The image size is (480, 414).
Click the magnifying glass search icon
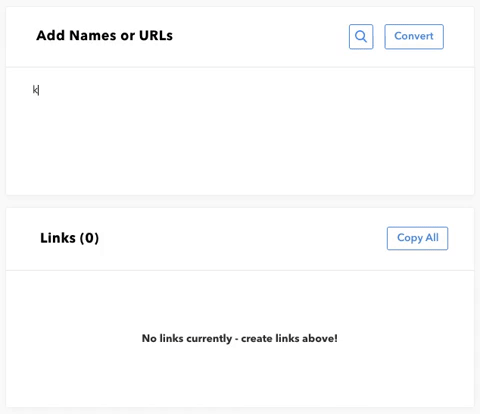(x=361, y=36)
